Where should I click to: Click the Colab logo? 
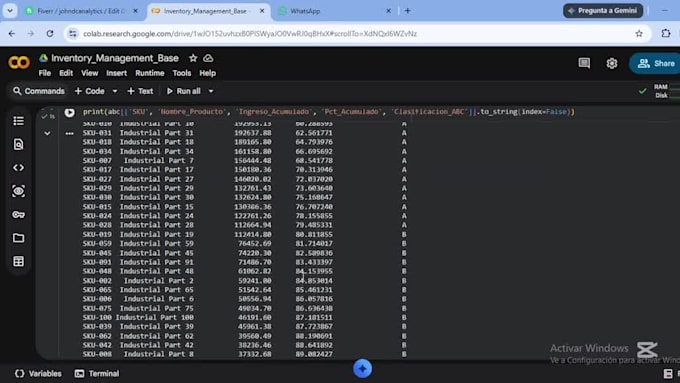point(19,62)
